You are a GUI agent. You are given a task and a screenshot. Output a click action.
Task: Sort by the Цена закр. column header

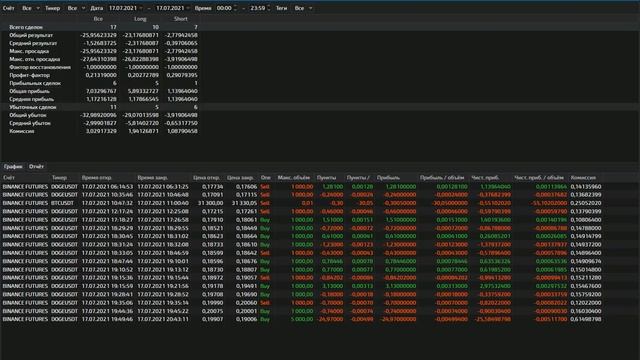pyautogui.click(x=240, y=178)
